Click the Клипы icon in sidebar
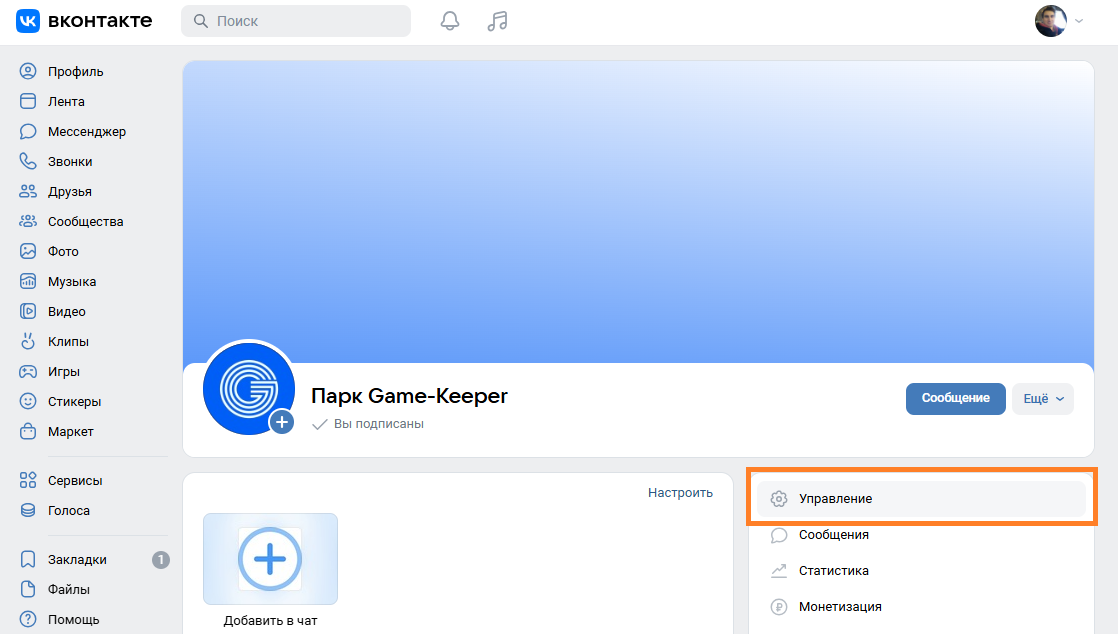The height and width of the screenshot is (634, 1118). 28,342
